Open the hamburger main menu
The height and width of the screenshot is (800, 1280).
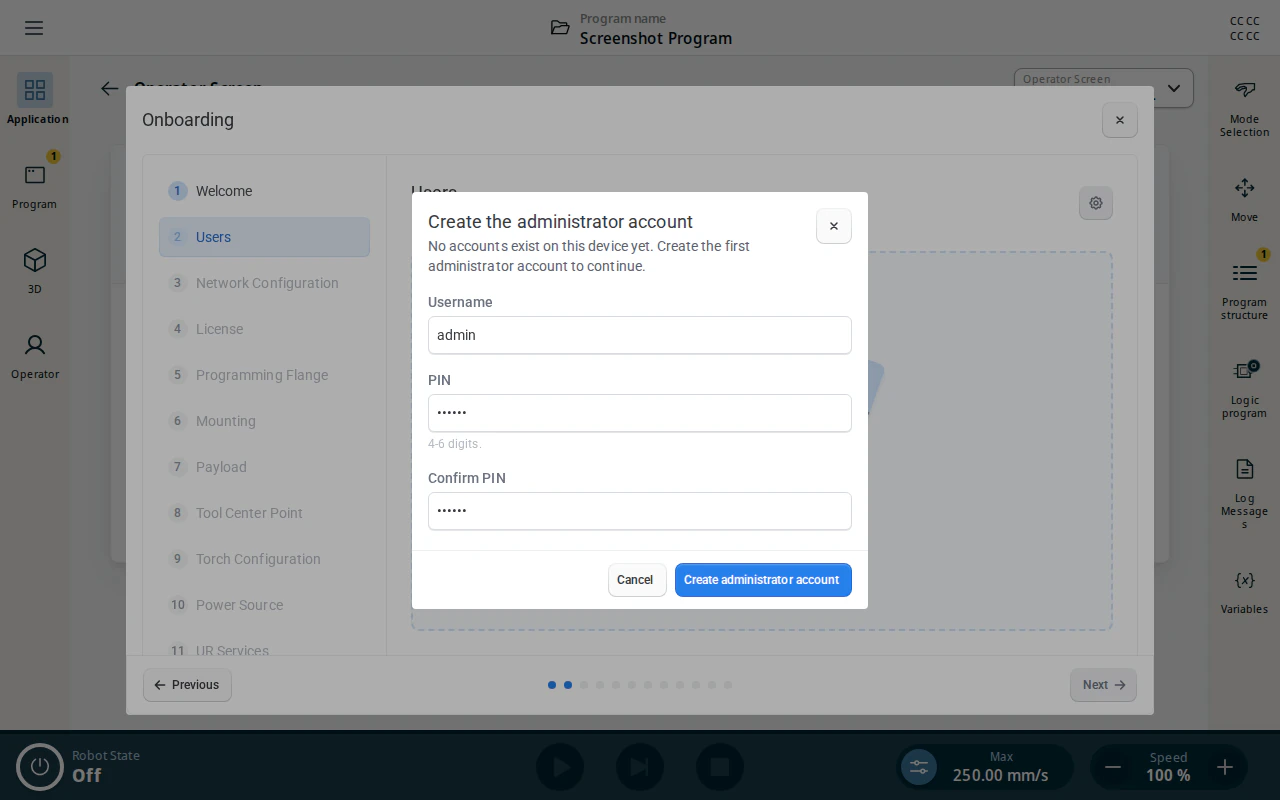(x=34, y=28)
